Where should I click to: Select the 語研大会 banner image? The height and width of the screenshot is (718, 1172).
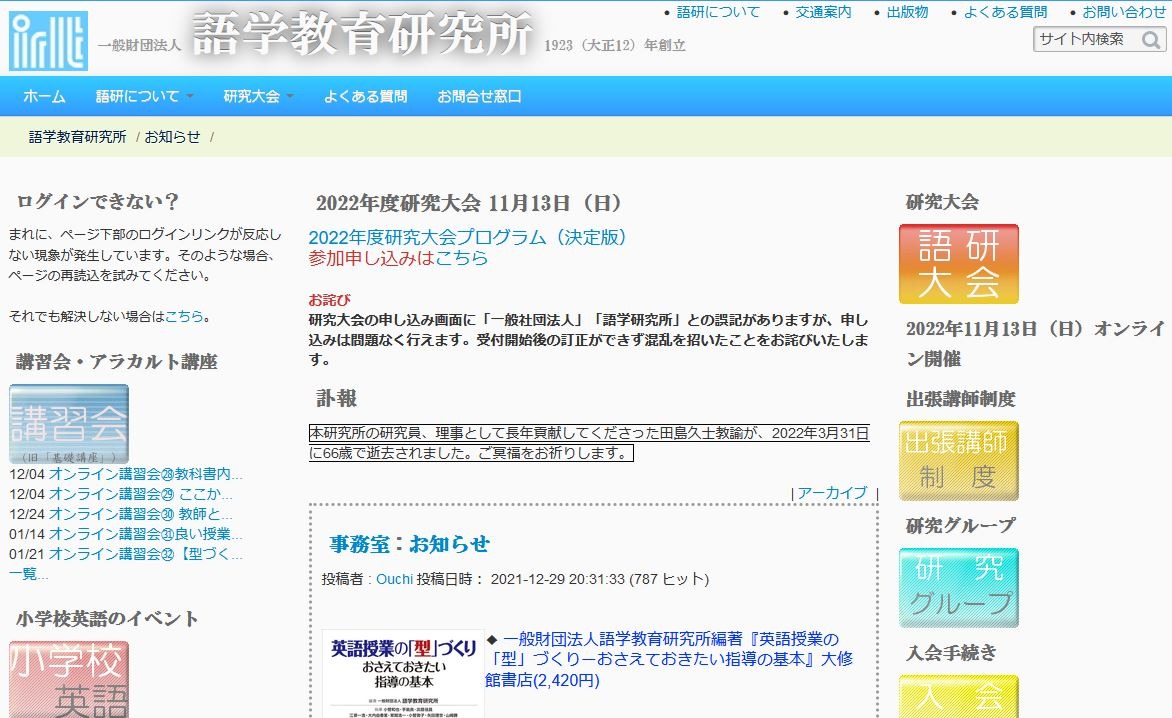coord(958,263)
